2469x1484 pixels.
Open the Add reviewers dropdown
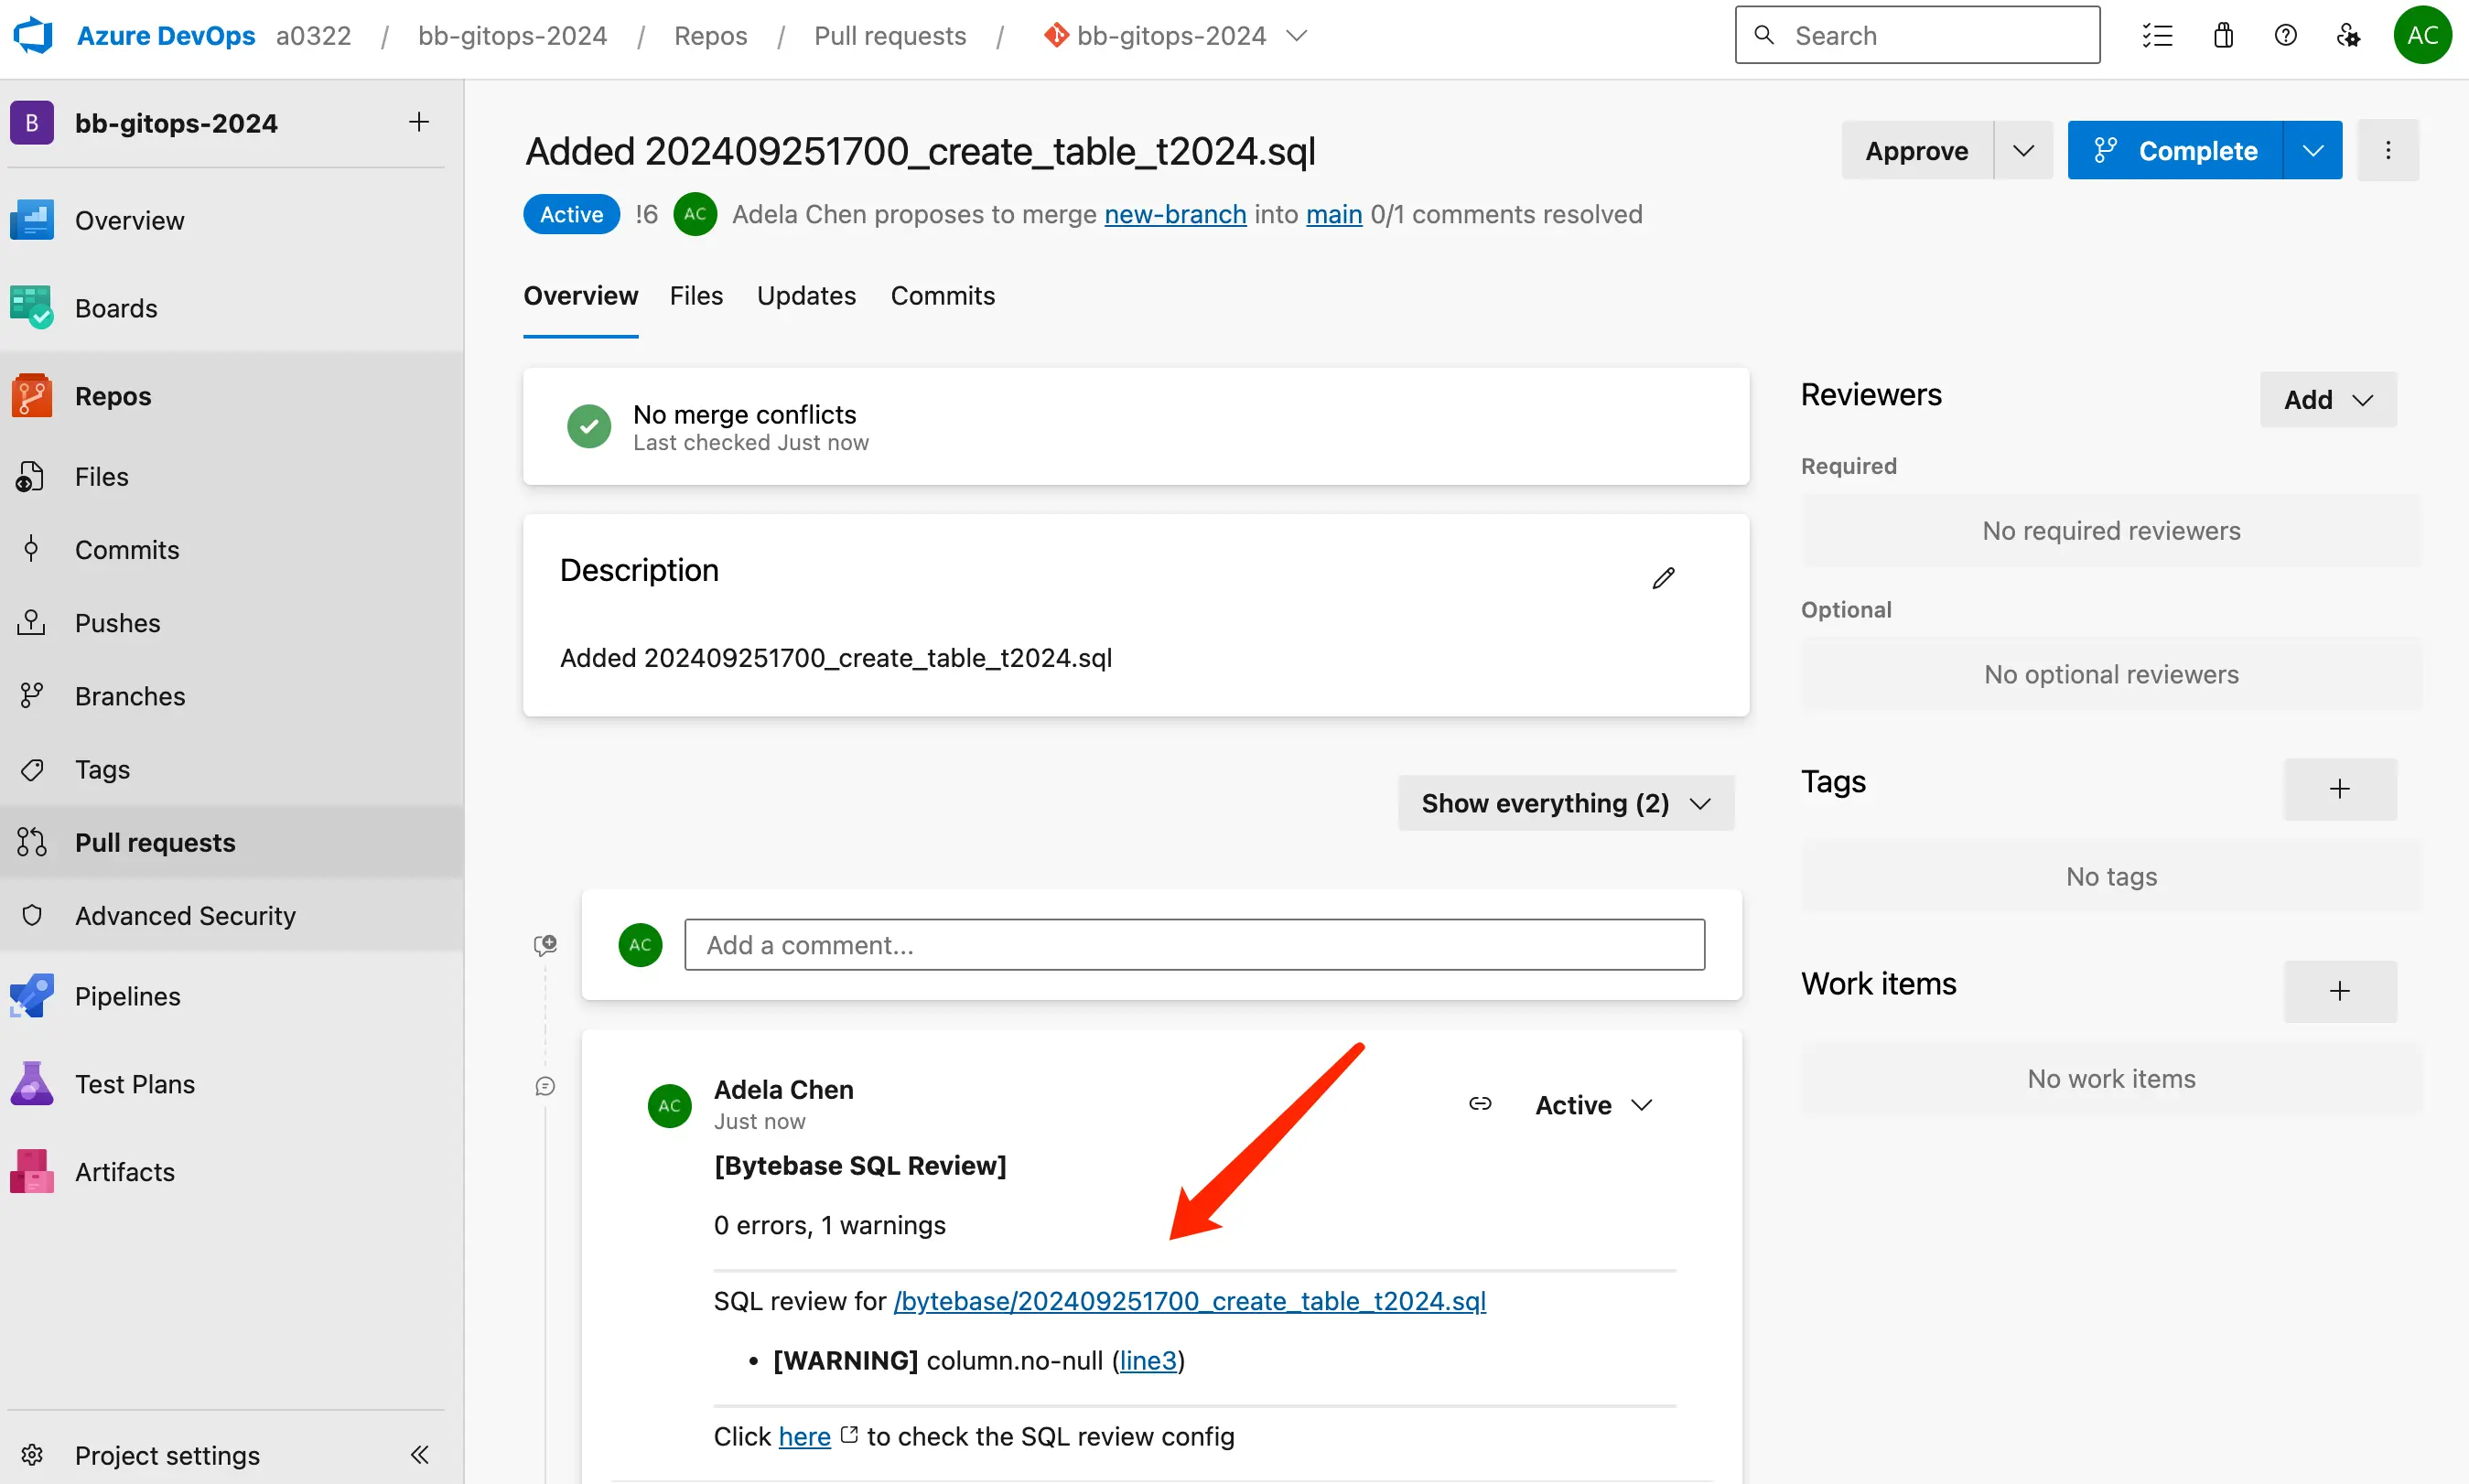point(2328,400)
